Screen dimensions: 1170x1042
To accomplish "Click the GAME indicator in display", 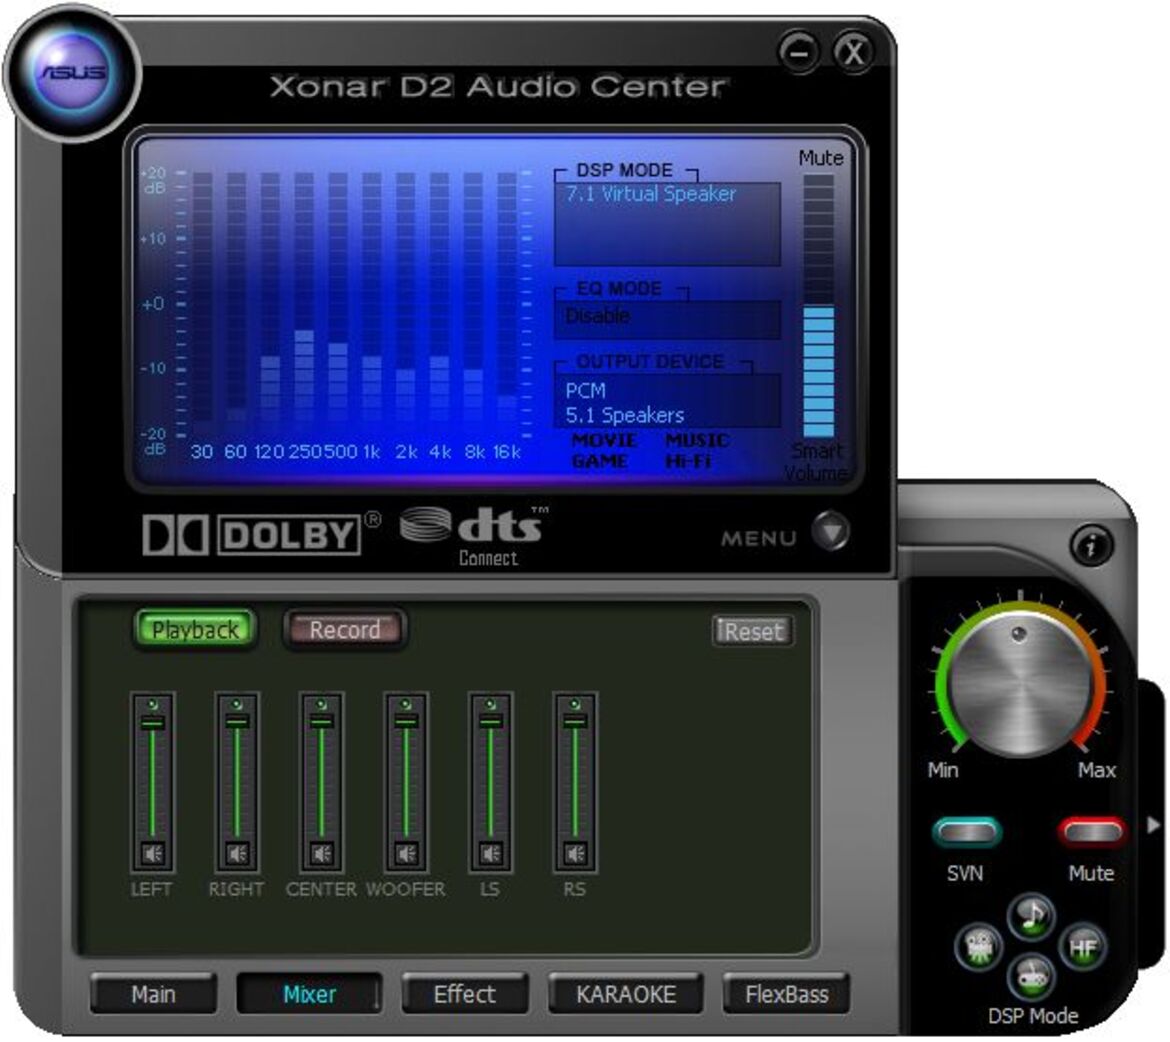I will [x=599, y=461].
